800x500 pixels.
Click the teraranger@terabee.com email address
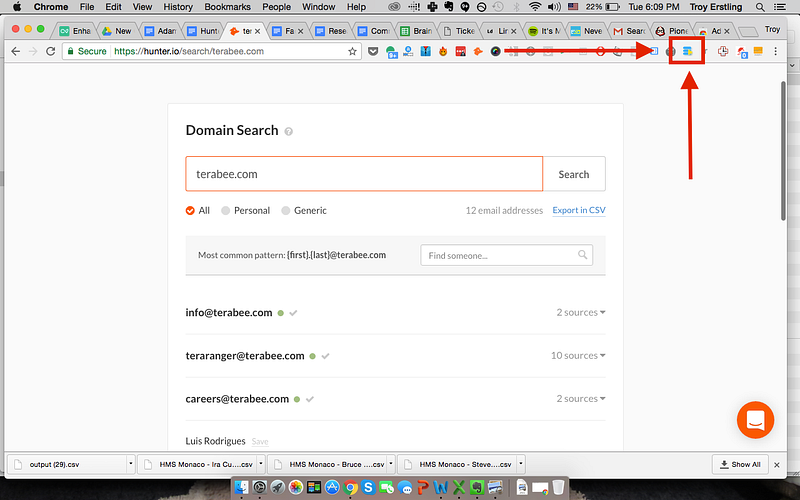click(x=245, y=356)
